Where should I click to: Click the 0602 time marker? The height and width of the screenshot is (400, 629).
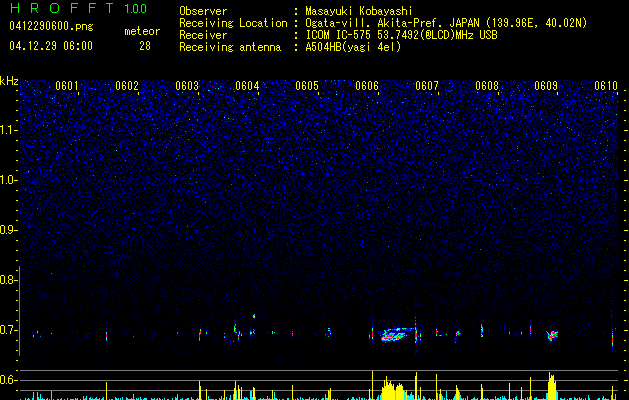(127, 86)
